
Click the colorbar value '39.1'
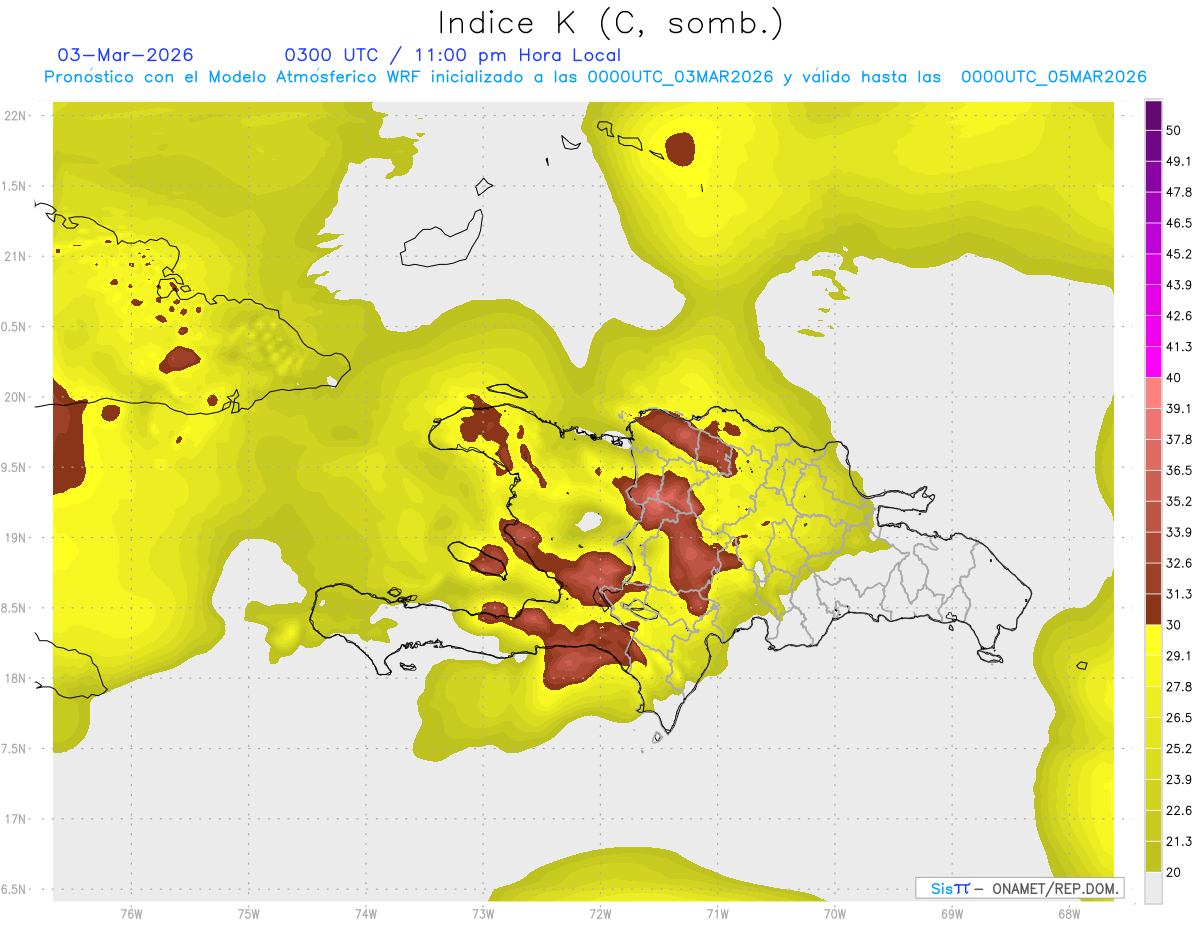[1179, 408]
